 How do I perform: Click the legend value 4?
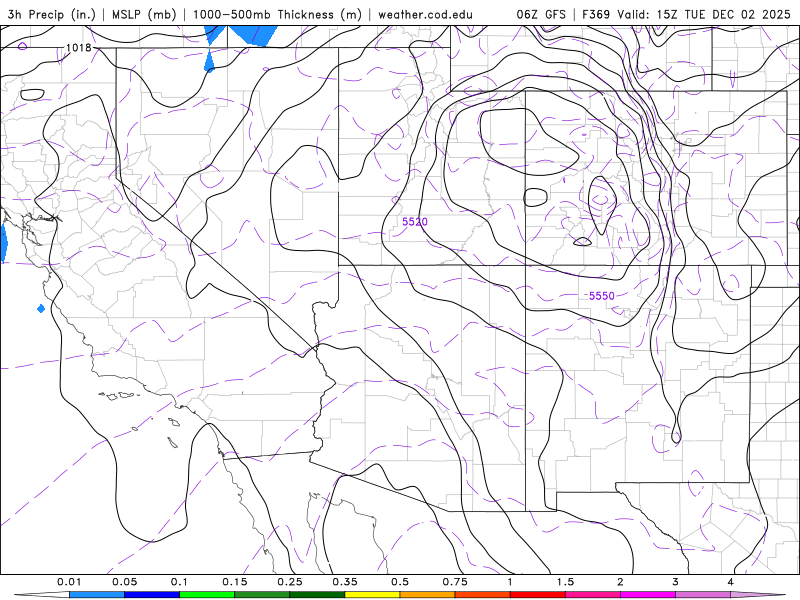pyautogui.click(x=731, y=582)
